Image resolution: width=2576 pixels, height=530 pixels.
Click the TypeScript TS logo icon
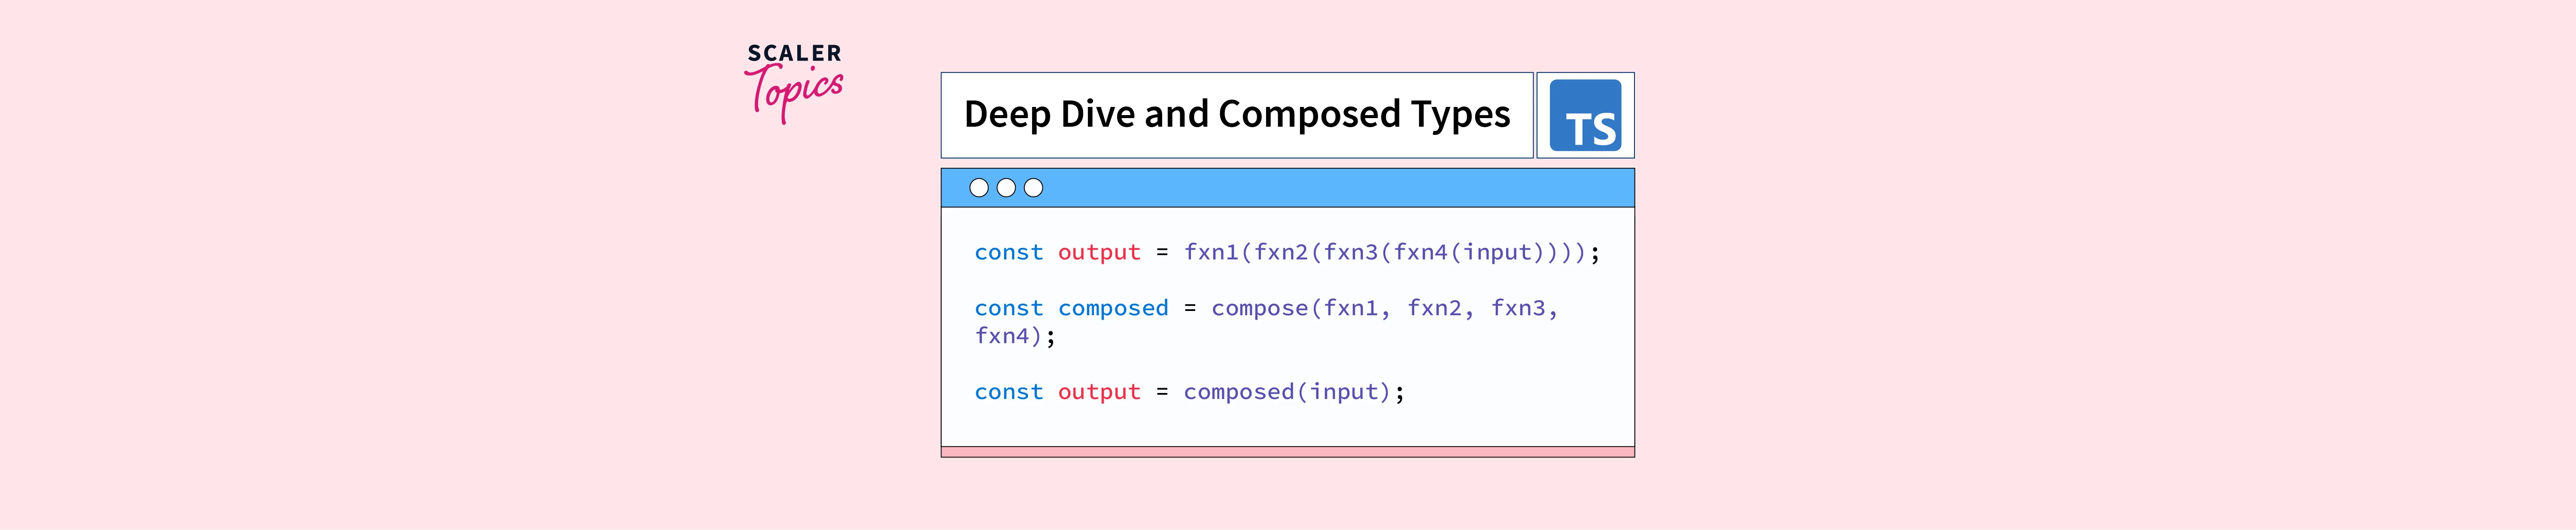click(1585, 116)
